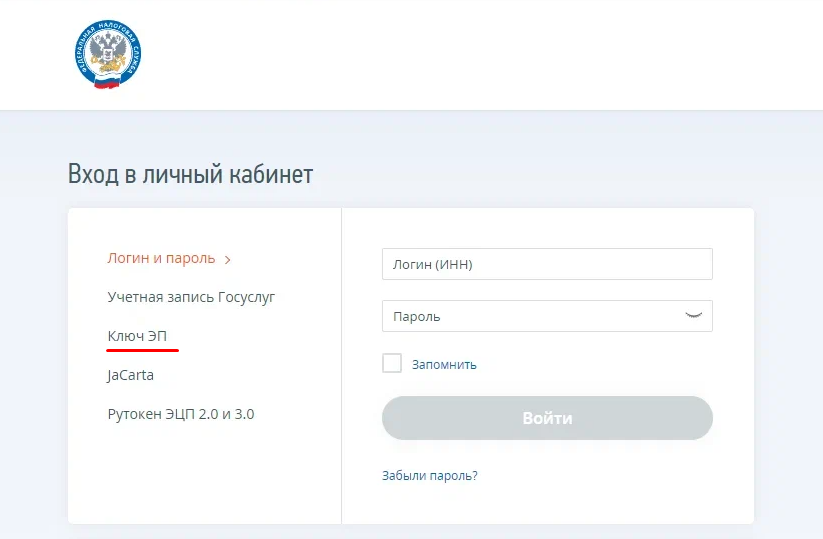Select JaCarta login method
The width and height of the screenshot is (823, 539).
(131, 375)
